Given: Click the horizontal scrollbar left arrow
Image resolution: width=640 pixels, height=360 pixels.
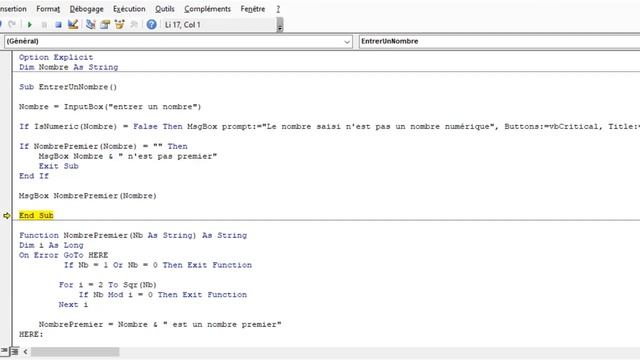Looking at the screenshot, I should tap(25, 351).
